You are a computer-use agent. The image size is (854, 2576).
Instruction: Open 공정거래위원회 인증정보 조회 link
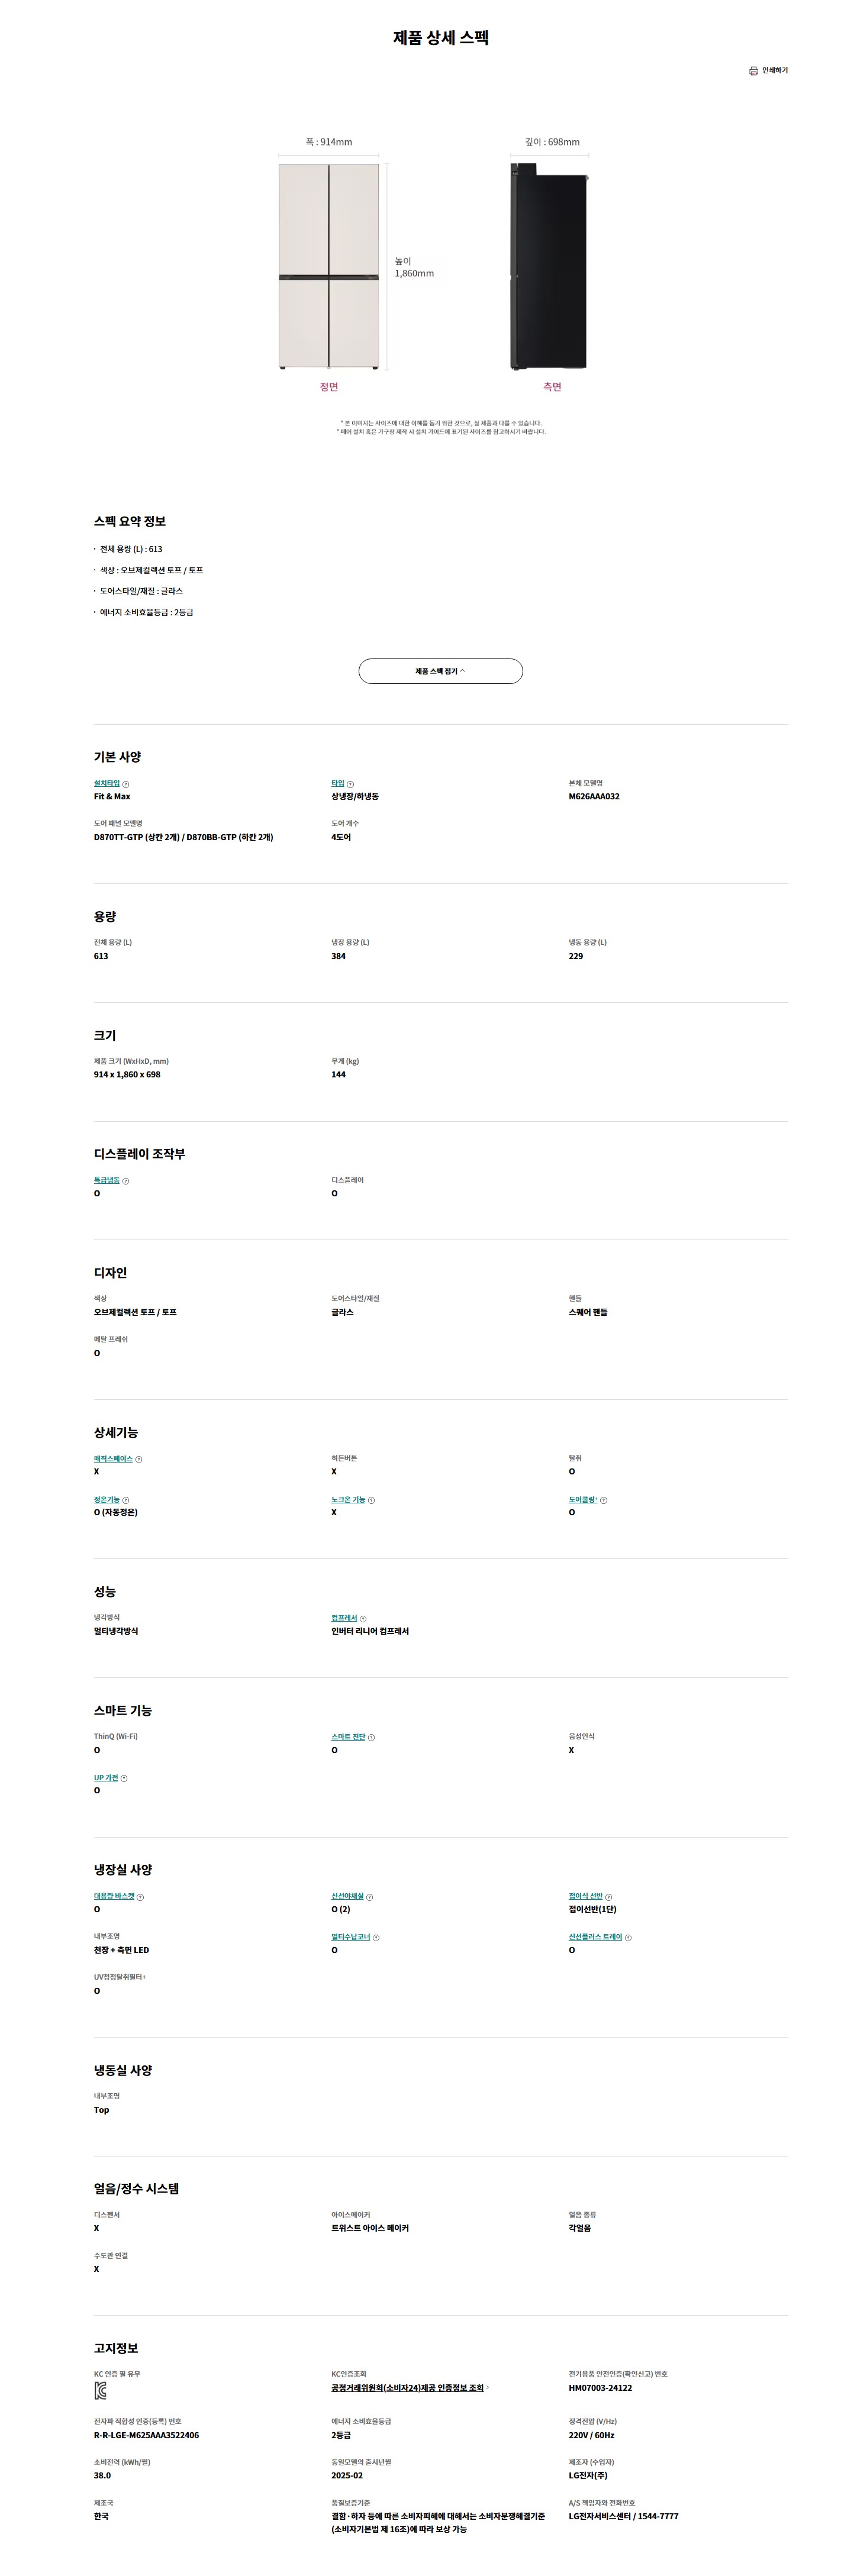[x=408, y=2388]
